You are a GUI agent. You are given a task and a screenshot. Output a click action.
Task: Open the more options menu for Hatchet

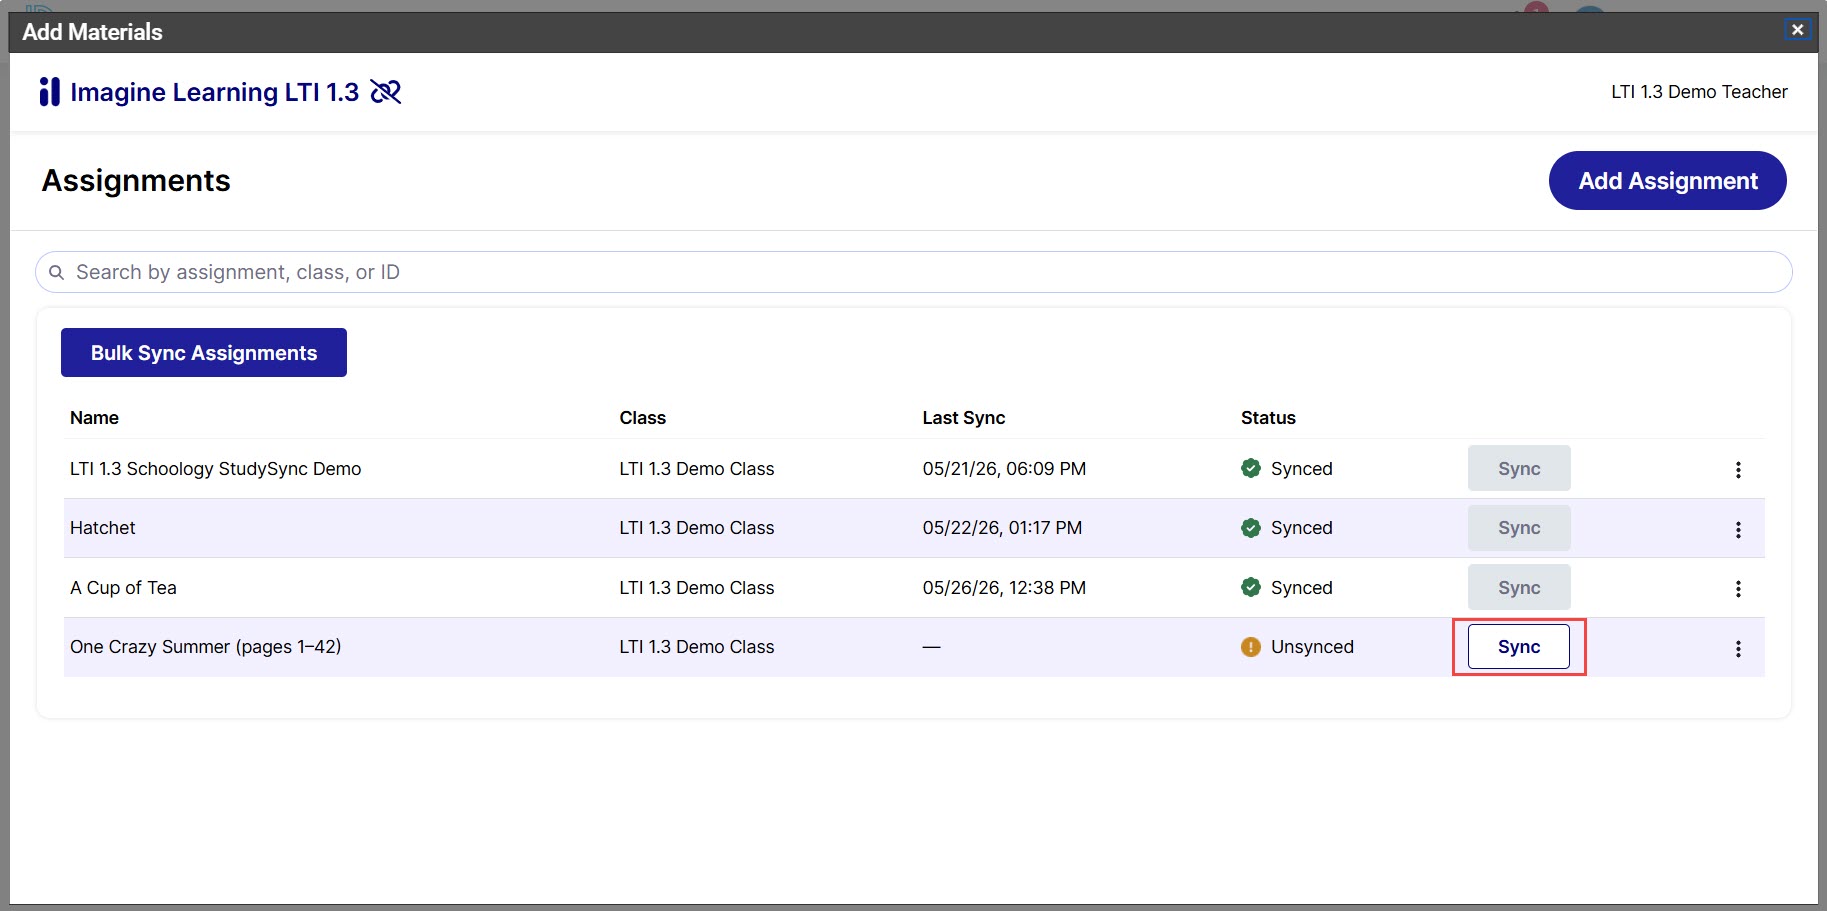tap(1738, 529)
